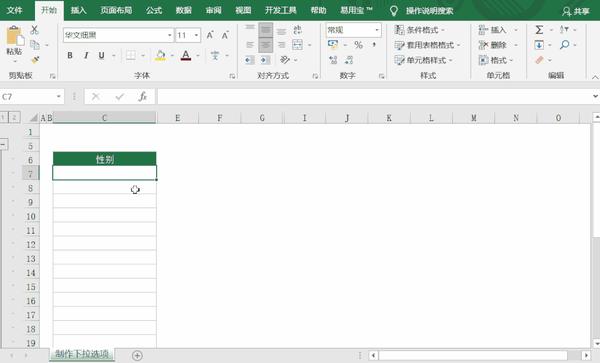
Task: Switch to 公式 tab
Action: (x=154, y=10)
